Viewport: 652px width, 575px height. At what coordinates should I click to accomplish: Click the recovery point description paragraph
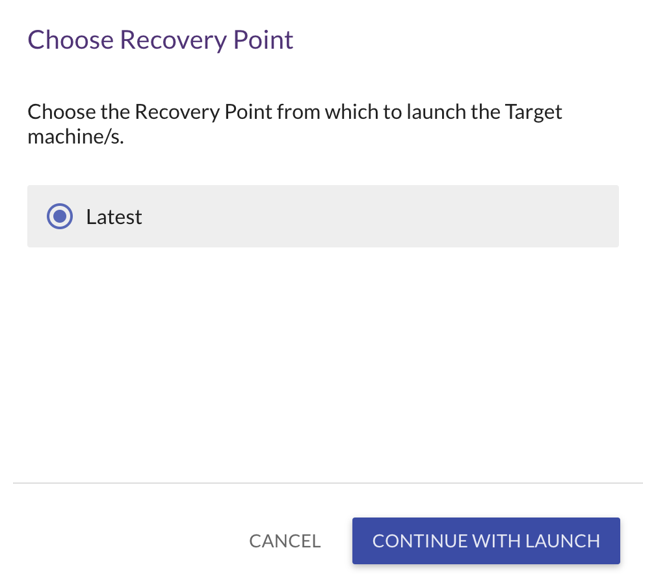(295, 124)
